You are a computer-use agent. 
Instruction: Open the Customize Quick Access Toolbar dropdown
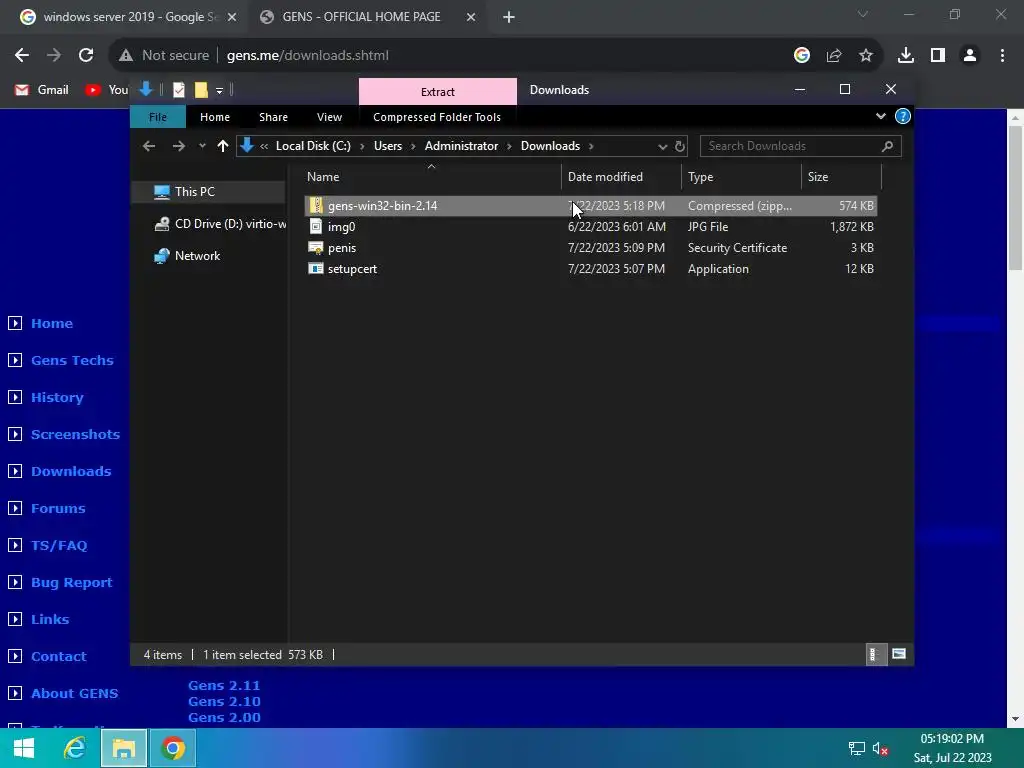tap(219, 90)
